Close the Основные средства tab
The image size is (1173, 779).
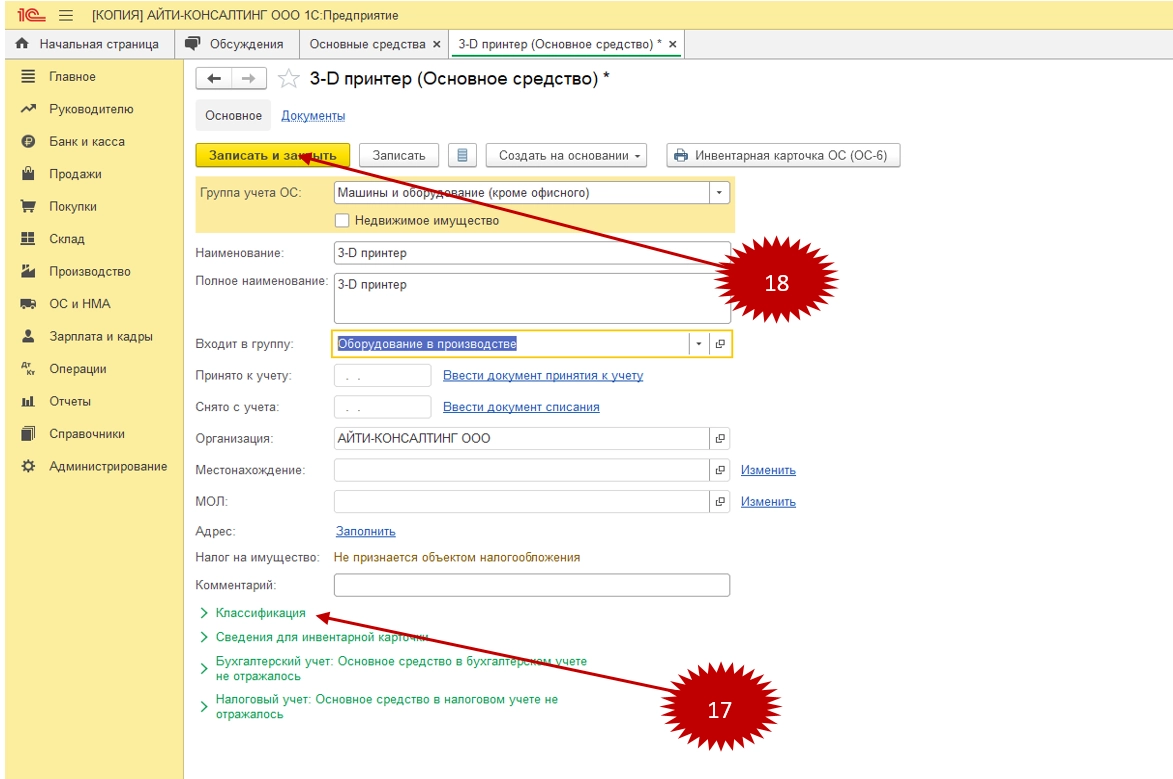(437, 44)
